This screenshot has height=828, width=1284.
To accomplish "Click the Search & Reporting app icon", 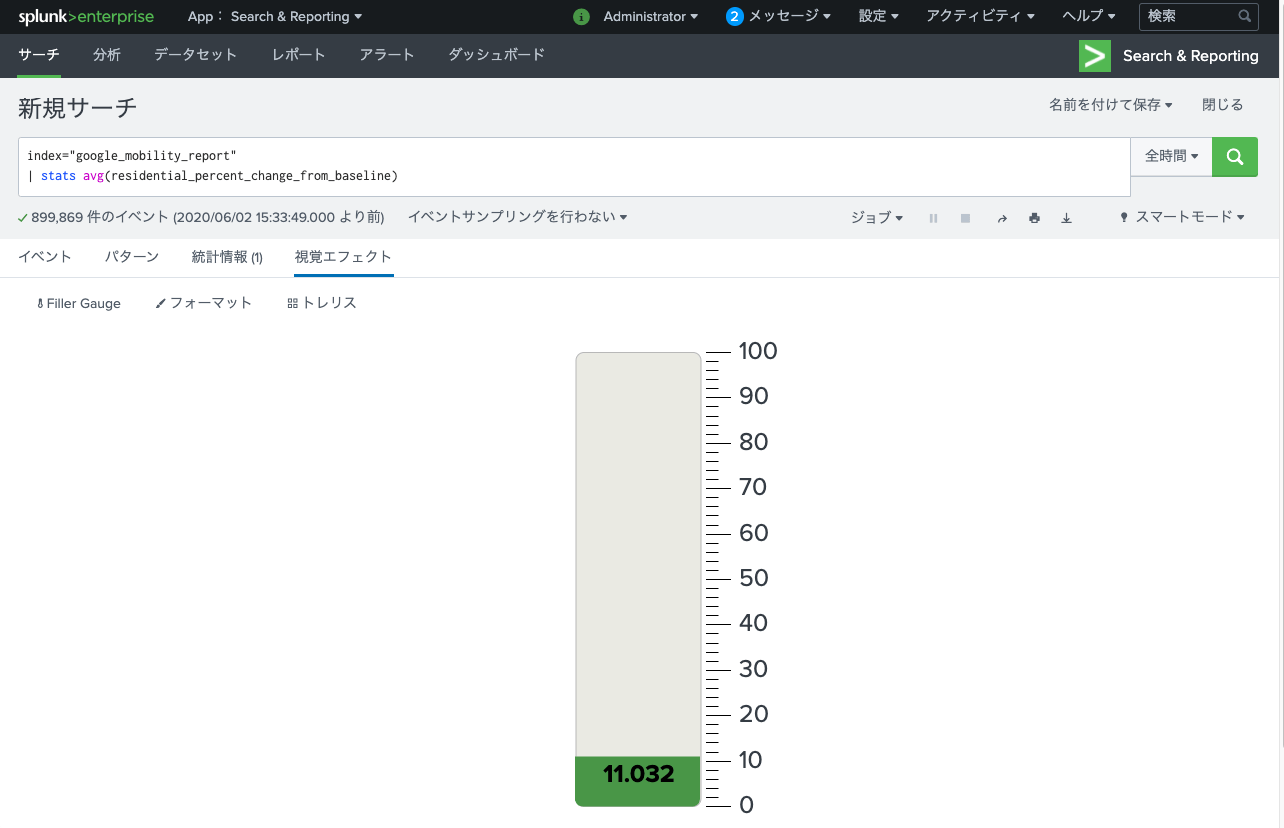I will (x=1094, y=56).
